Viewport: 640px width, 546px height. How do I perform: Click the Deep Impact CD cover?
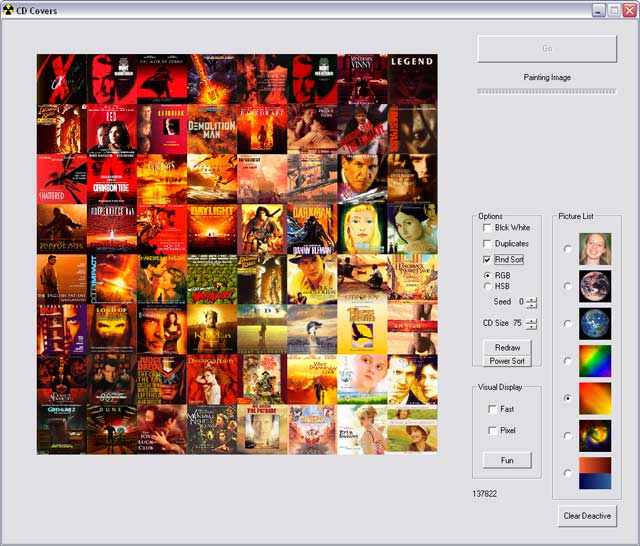click(112, 279)
